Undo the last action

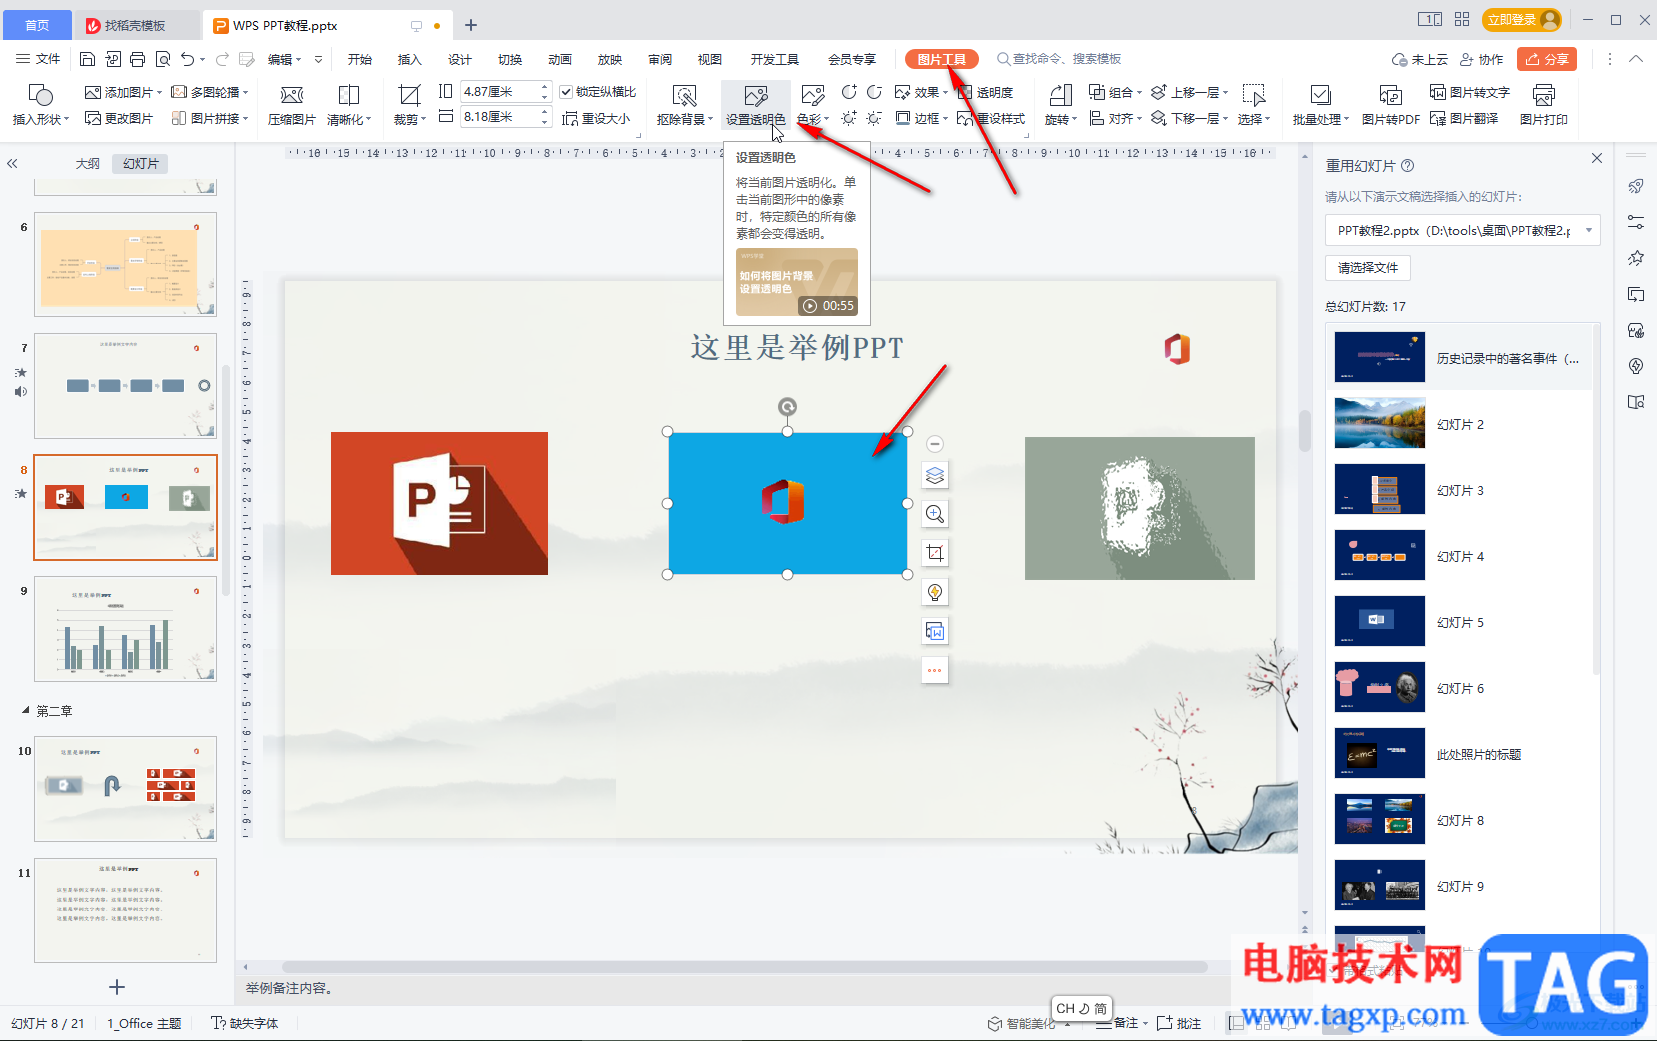(x=187, y=59)
